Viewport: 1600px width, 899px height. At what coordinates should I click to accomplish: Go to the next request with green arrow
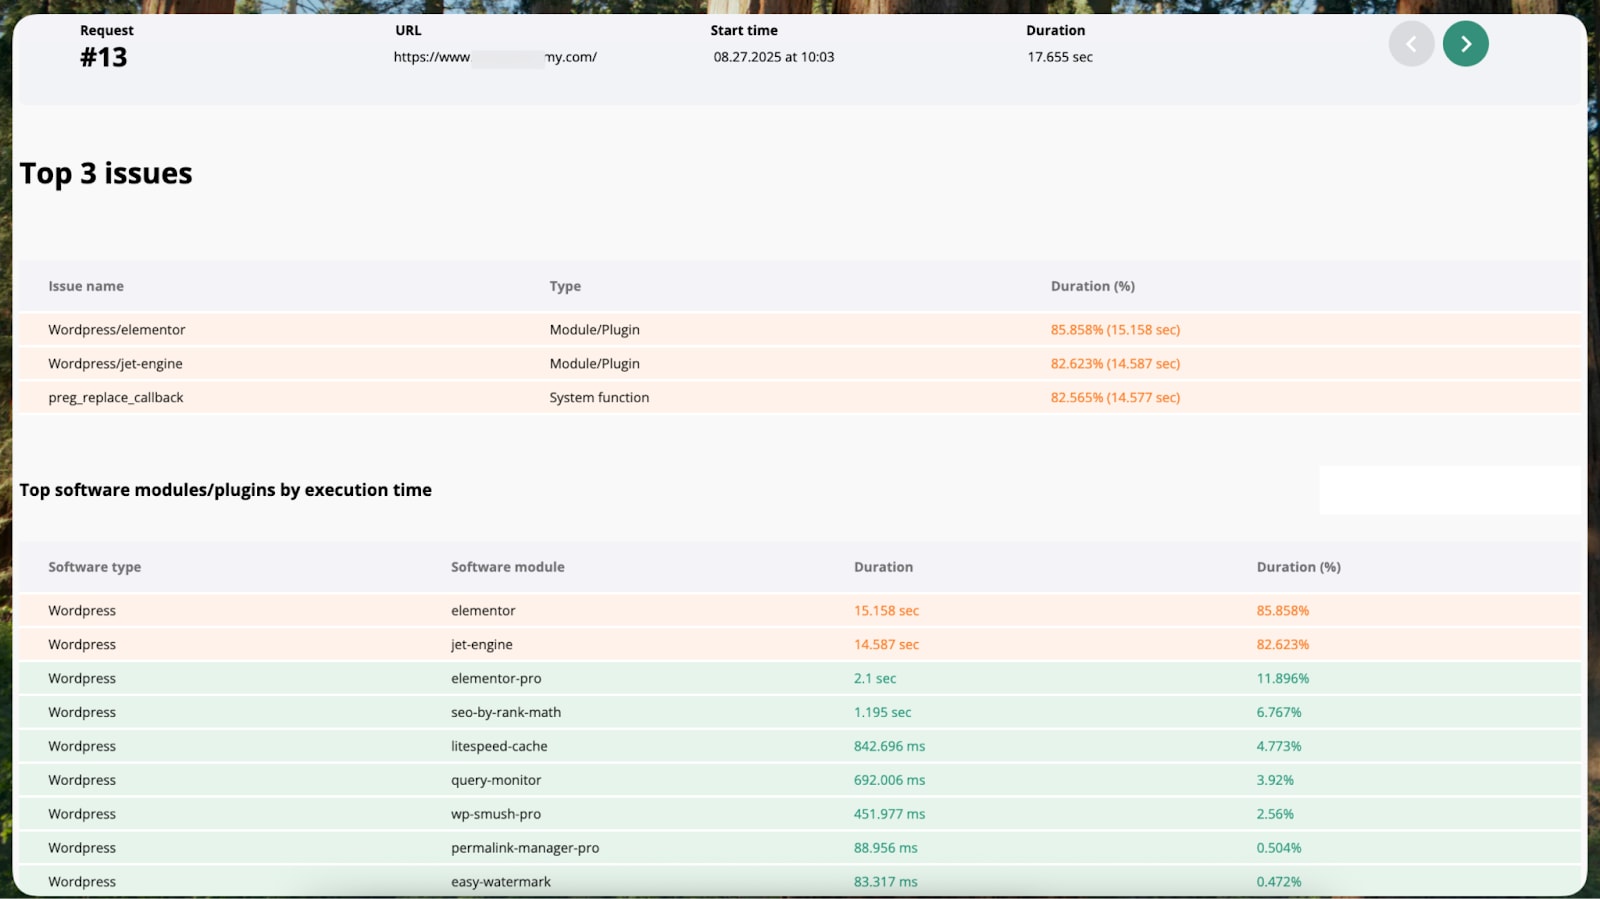point(1465,44)
